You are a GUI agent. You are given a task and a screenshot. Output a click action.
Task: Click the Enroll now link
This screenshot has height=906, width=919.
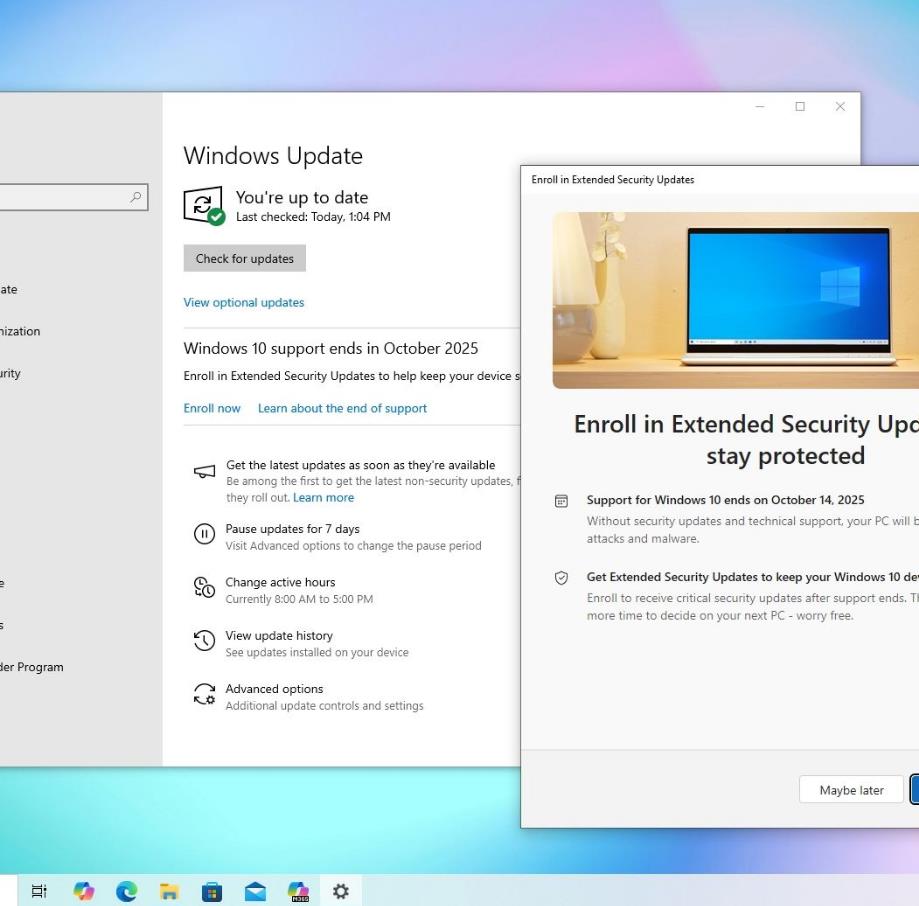point(212,408)
